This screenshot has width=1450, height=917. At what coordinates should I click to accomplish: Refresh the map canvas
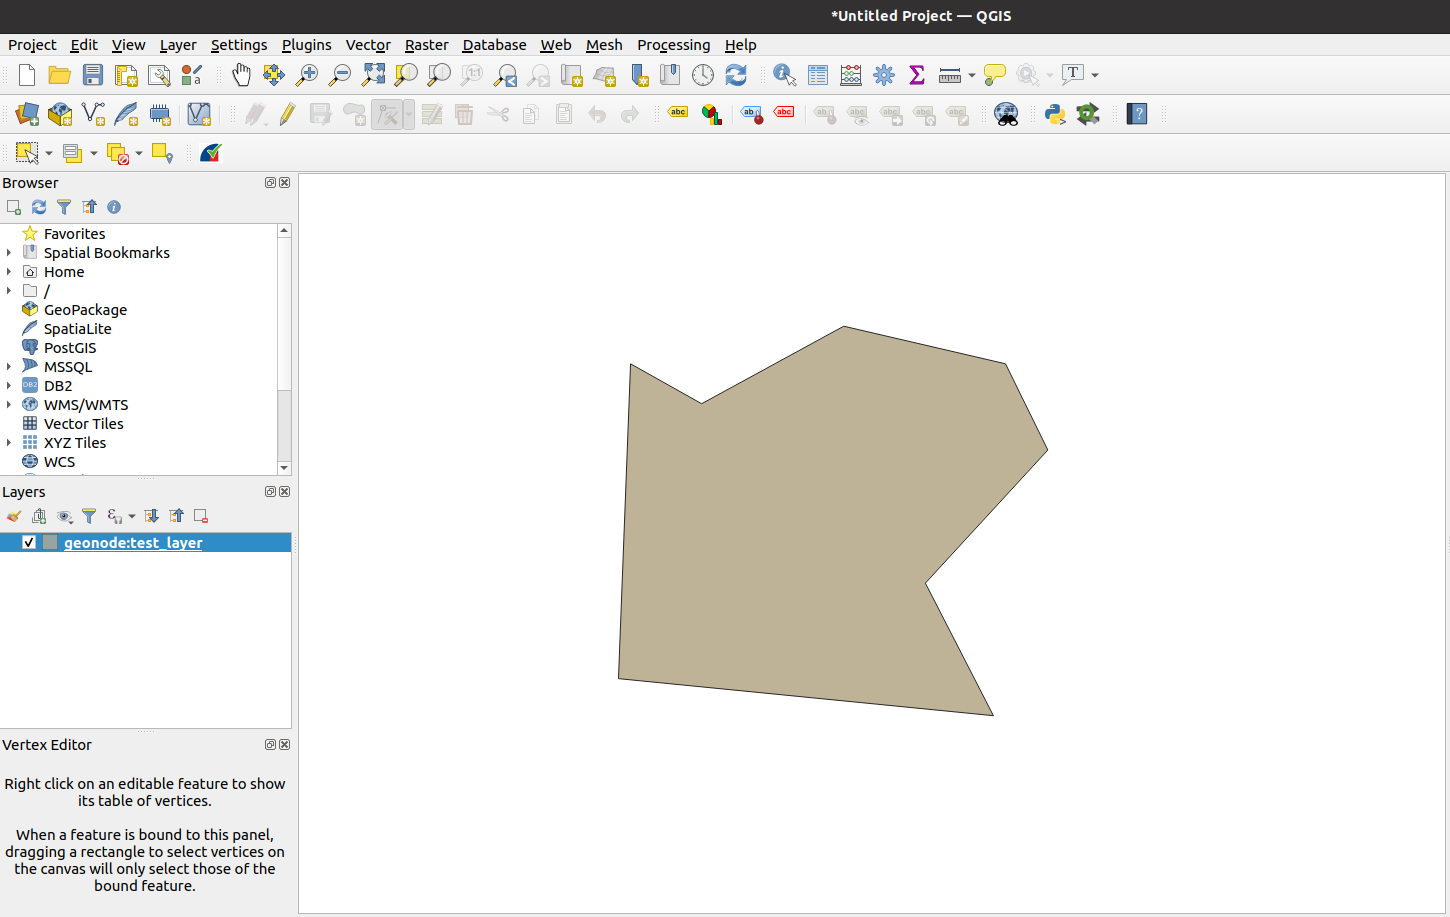click(736, 75)
